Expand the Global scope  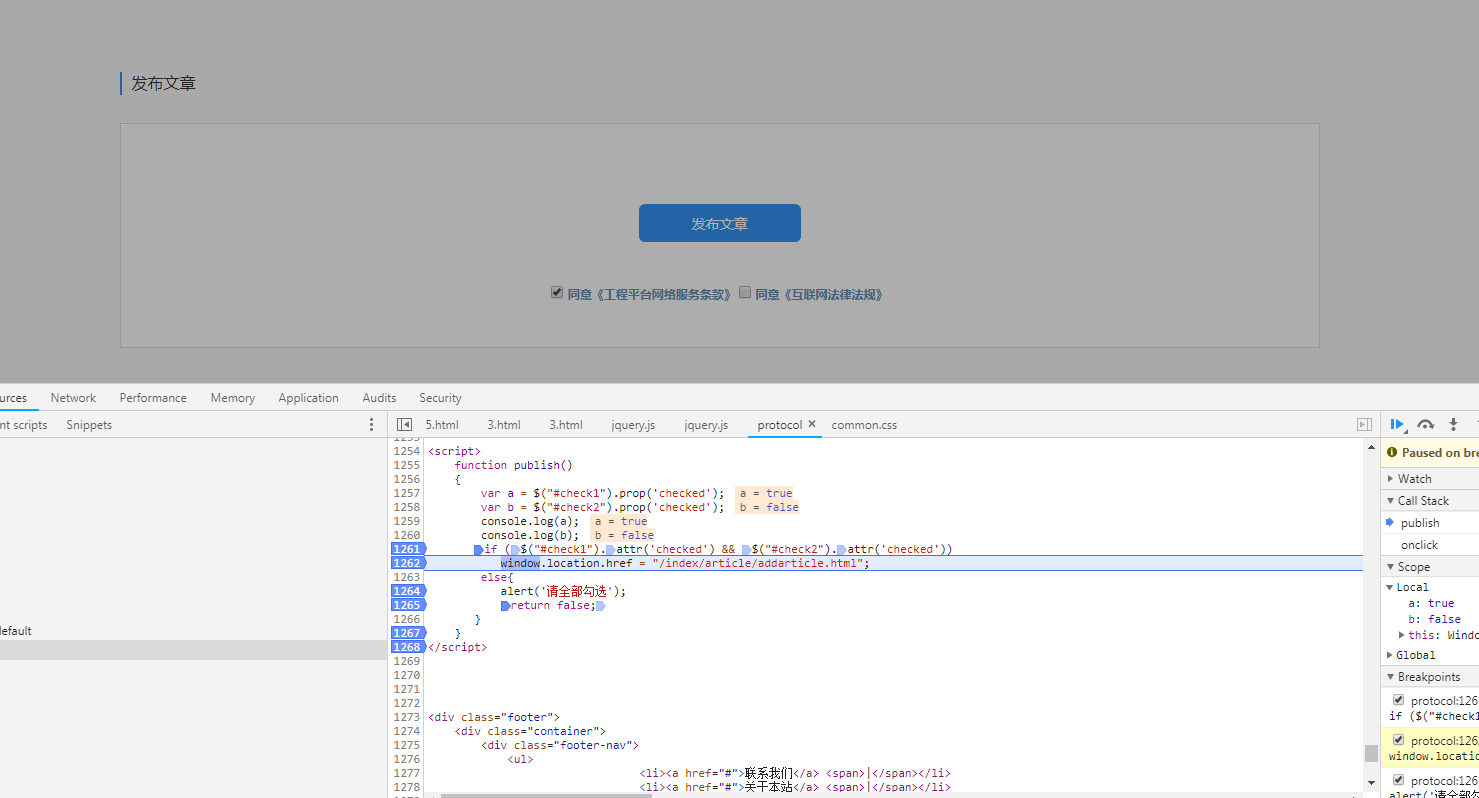tap(1390, 655)
